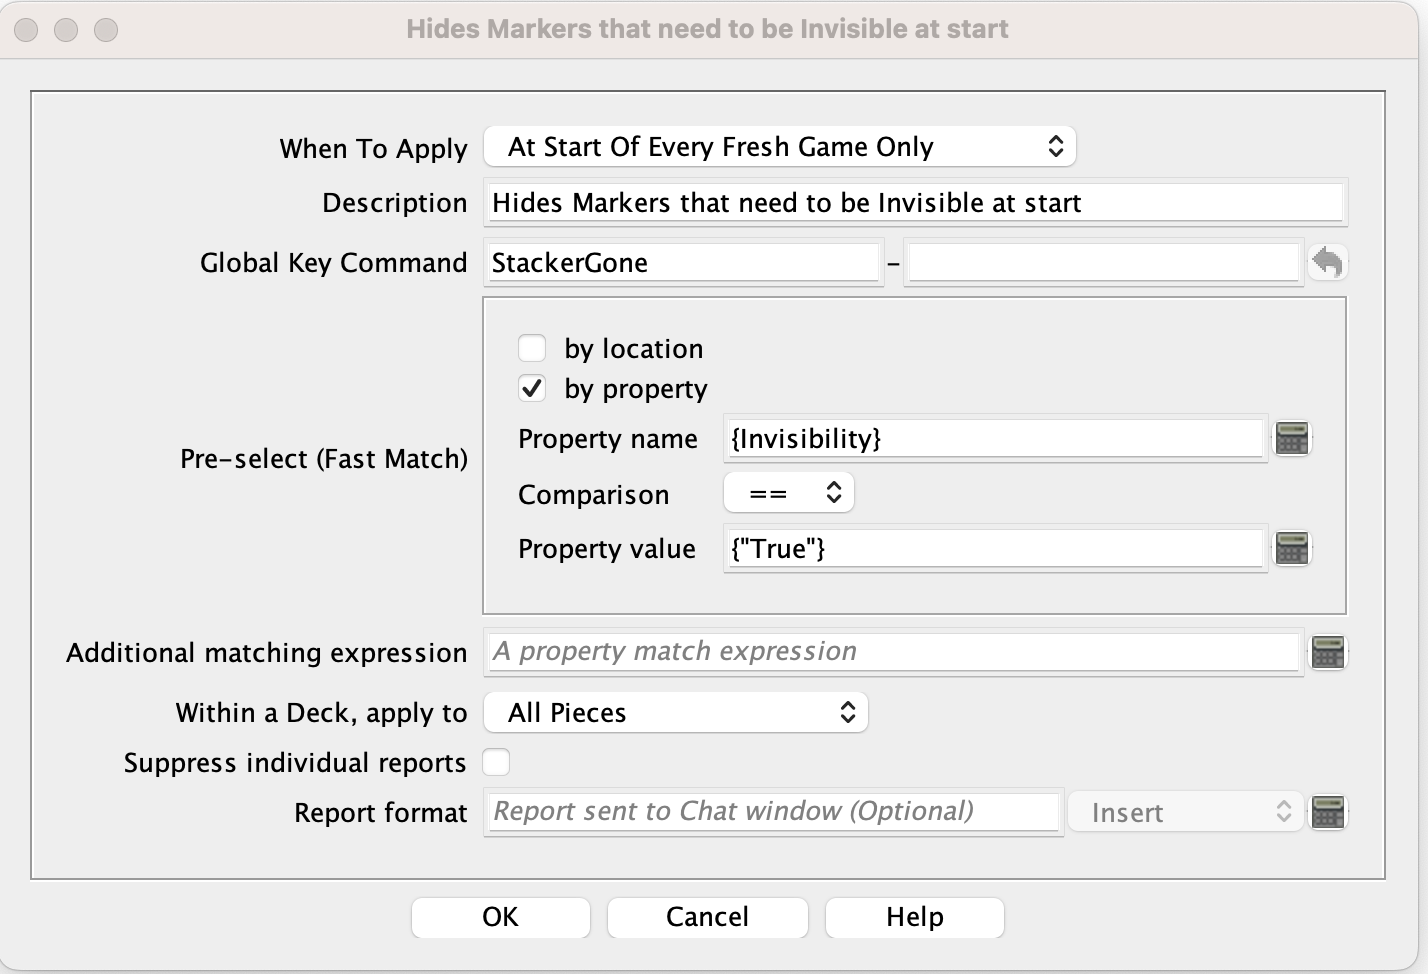Click the Property name field with {Invisibility}
Image resolution: width=1428 pixels, height=974 pixels.
(x=995, y=439)
